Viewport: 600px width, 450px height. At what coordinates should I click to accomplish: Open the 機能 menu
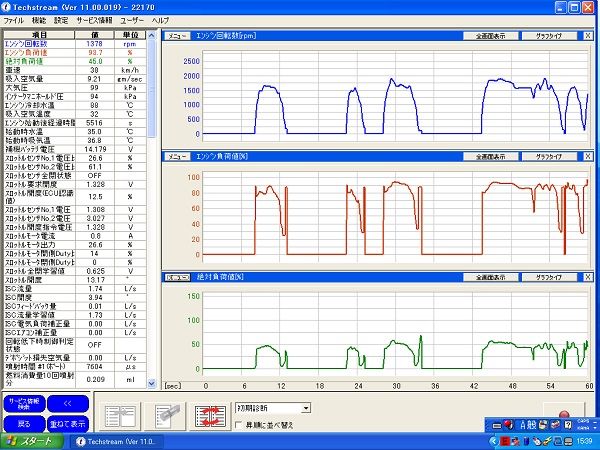point(39,20)
